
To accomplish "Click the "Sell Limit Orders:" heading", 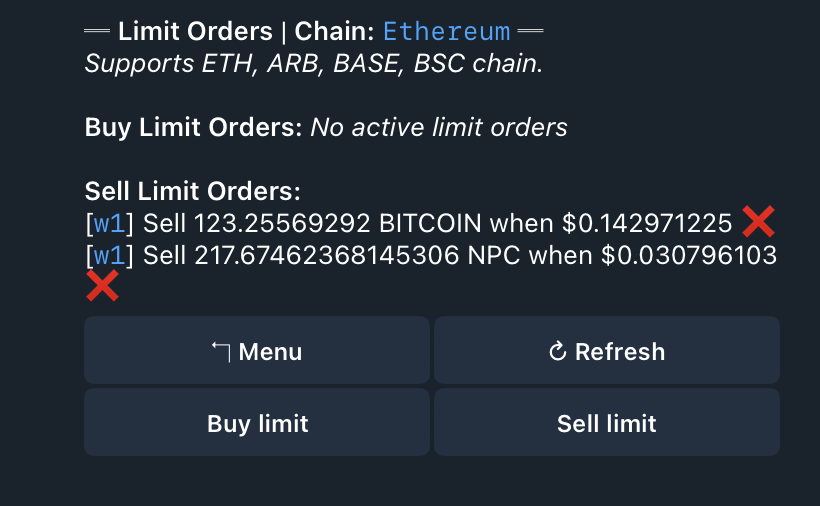I will point(193,191).
